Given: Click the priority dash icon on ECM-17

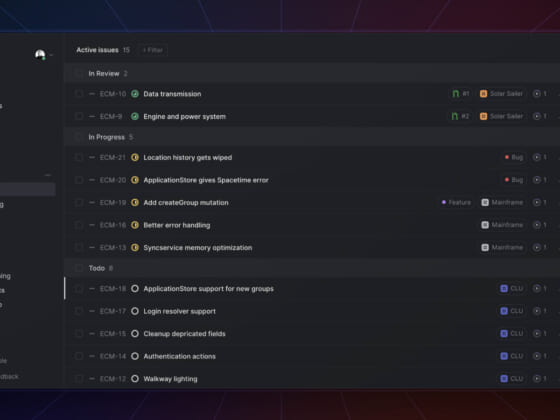Looking at the screenshot, I should 92,311.
